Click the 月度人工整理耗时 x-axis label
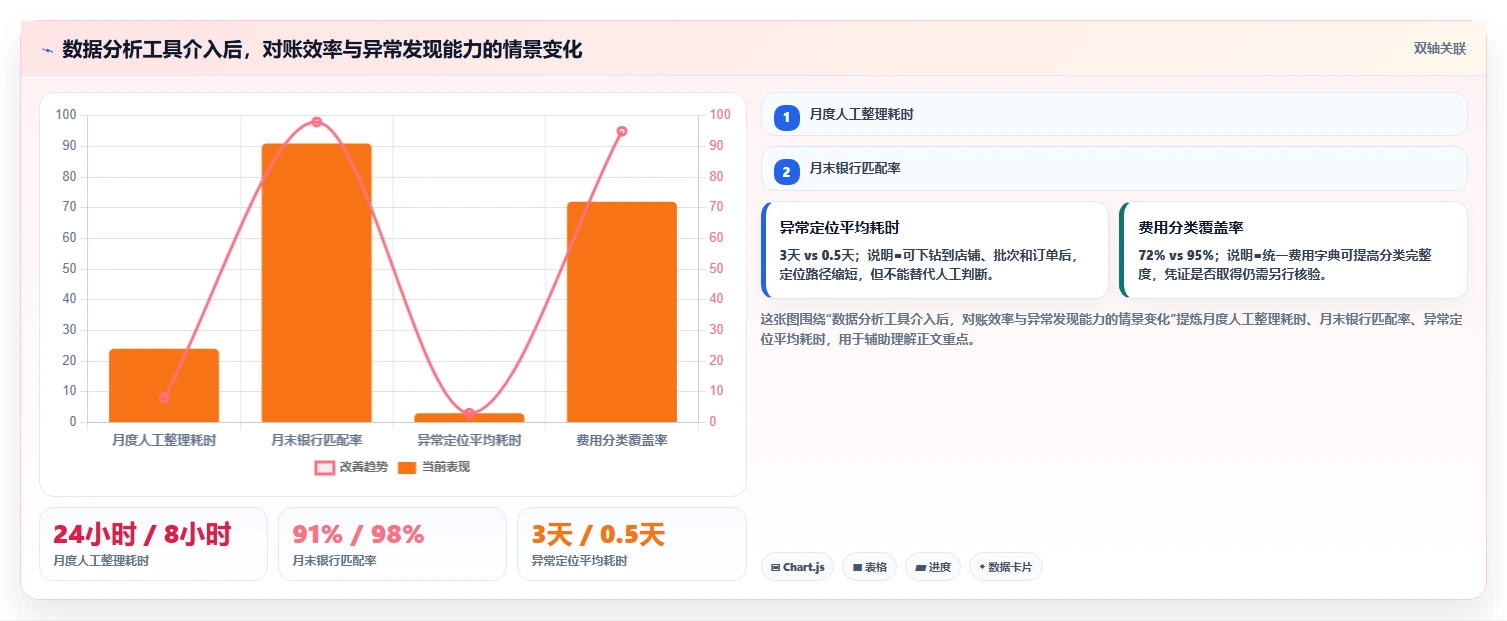 coord(164,440)
